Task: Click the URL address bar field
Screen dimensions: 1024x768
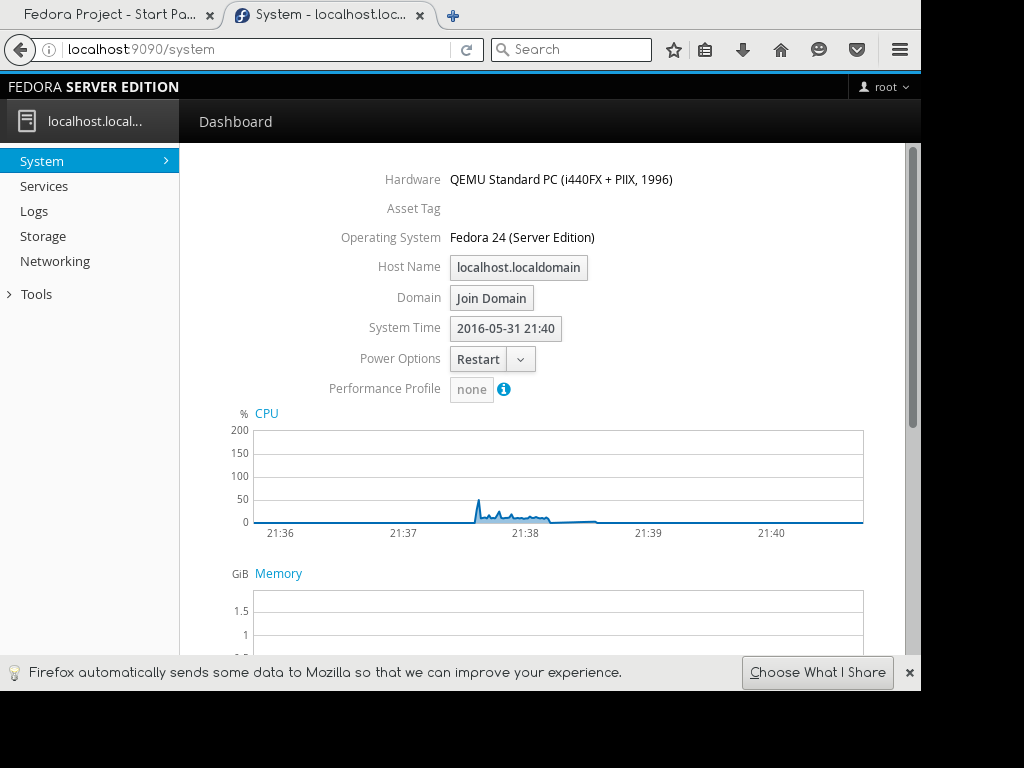Action: click(258, 50)
